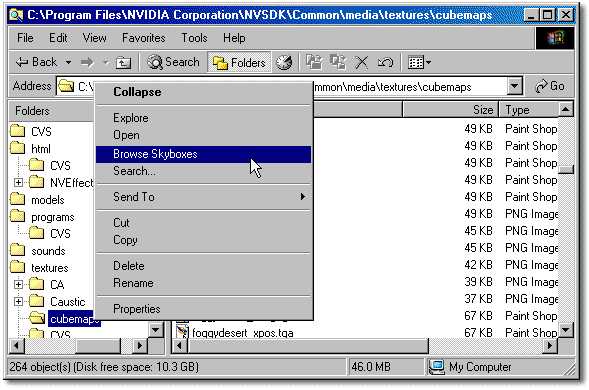Click the Go button
The image size is (589, 390).
pyautogui.click(x=550, y=86)
